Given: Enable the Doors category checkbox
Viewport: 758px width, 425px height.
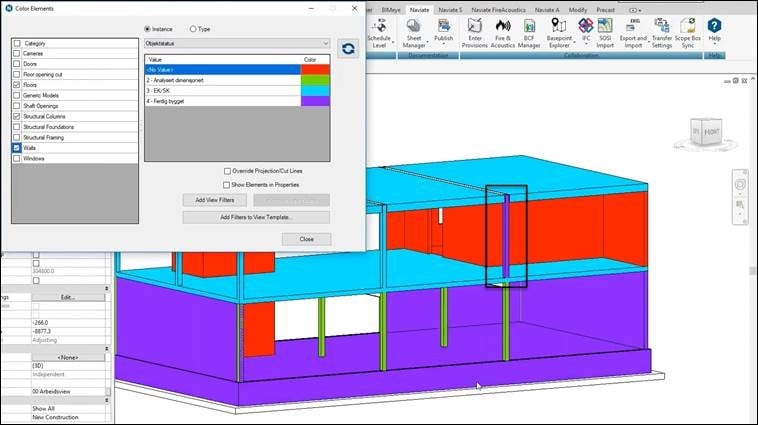Looking at the screenshot, I should [x=17, y=65].
